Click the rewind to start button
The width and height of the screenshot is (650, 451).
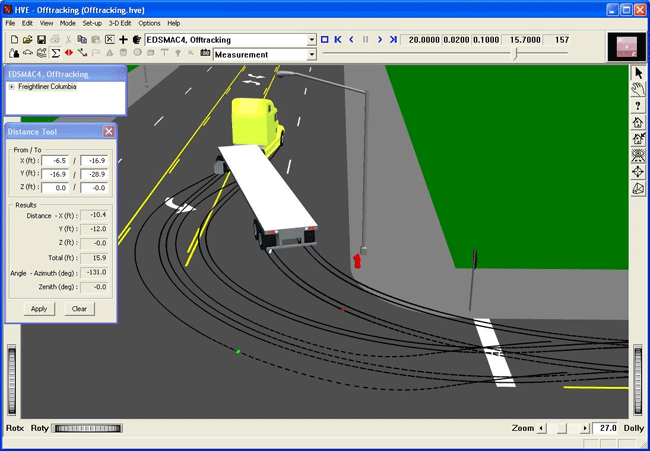pos(338,39)
